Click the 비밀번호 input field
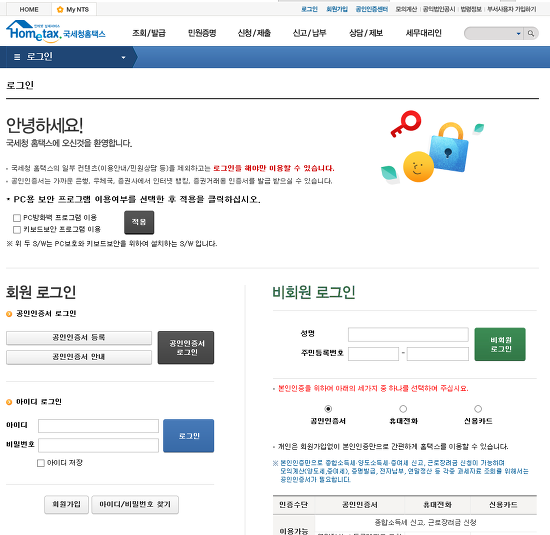The image size is (550, 535). [99, 446]
